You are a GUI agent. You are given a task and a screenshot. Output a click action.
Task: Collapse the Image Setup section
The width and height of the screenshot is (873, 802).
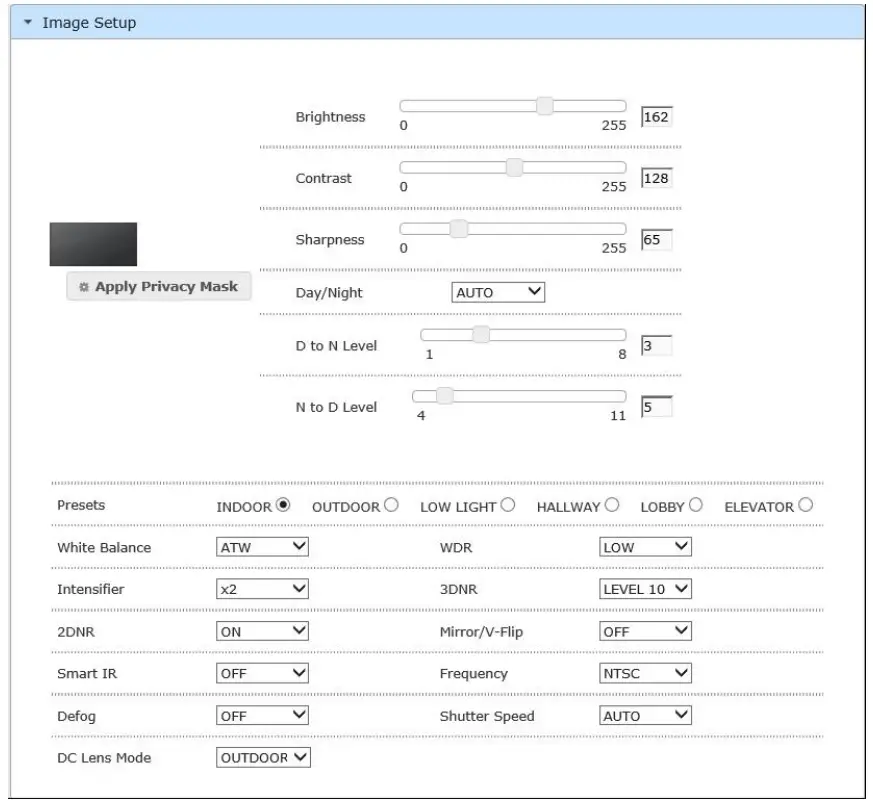pyautogui.click(x=28, y=22)
